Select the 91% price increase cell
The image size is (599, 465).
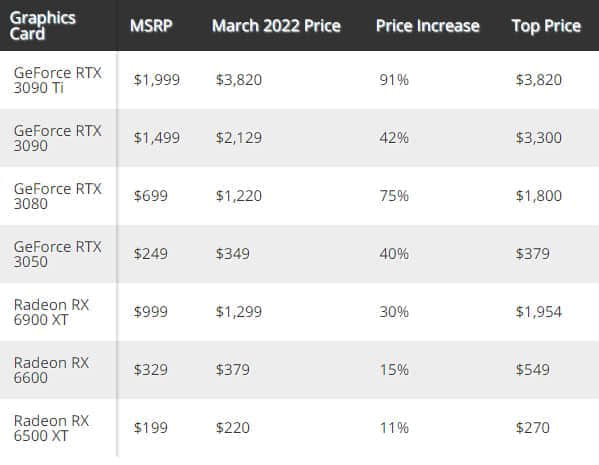(394, 80)
